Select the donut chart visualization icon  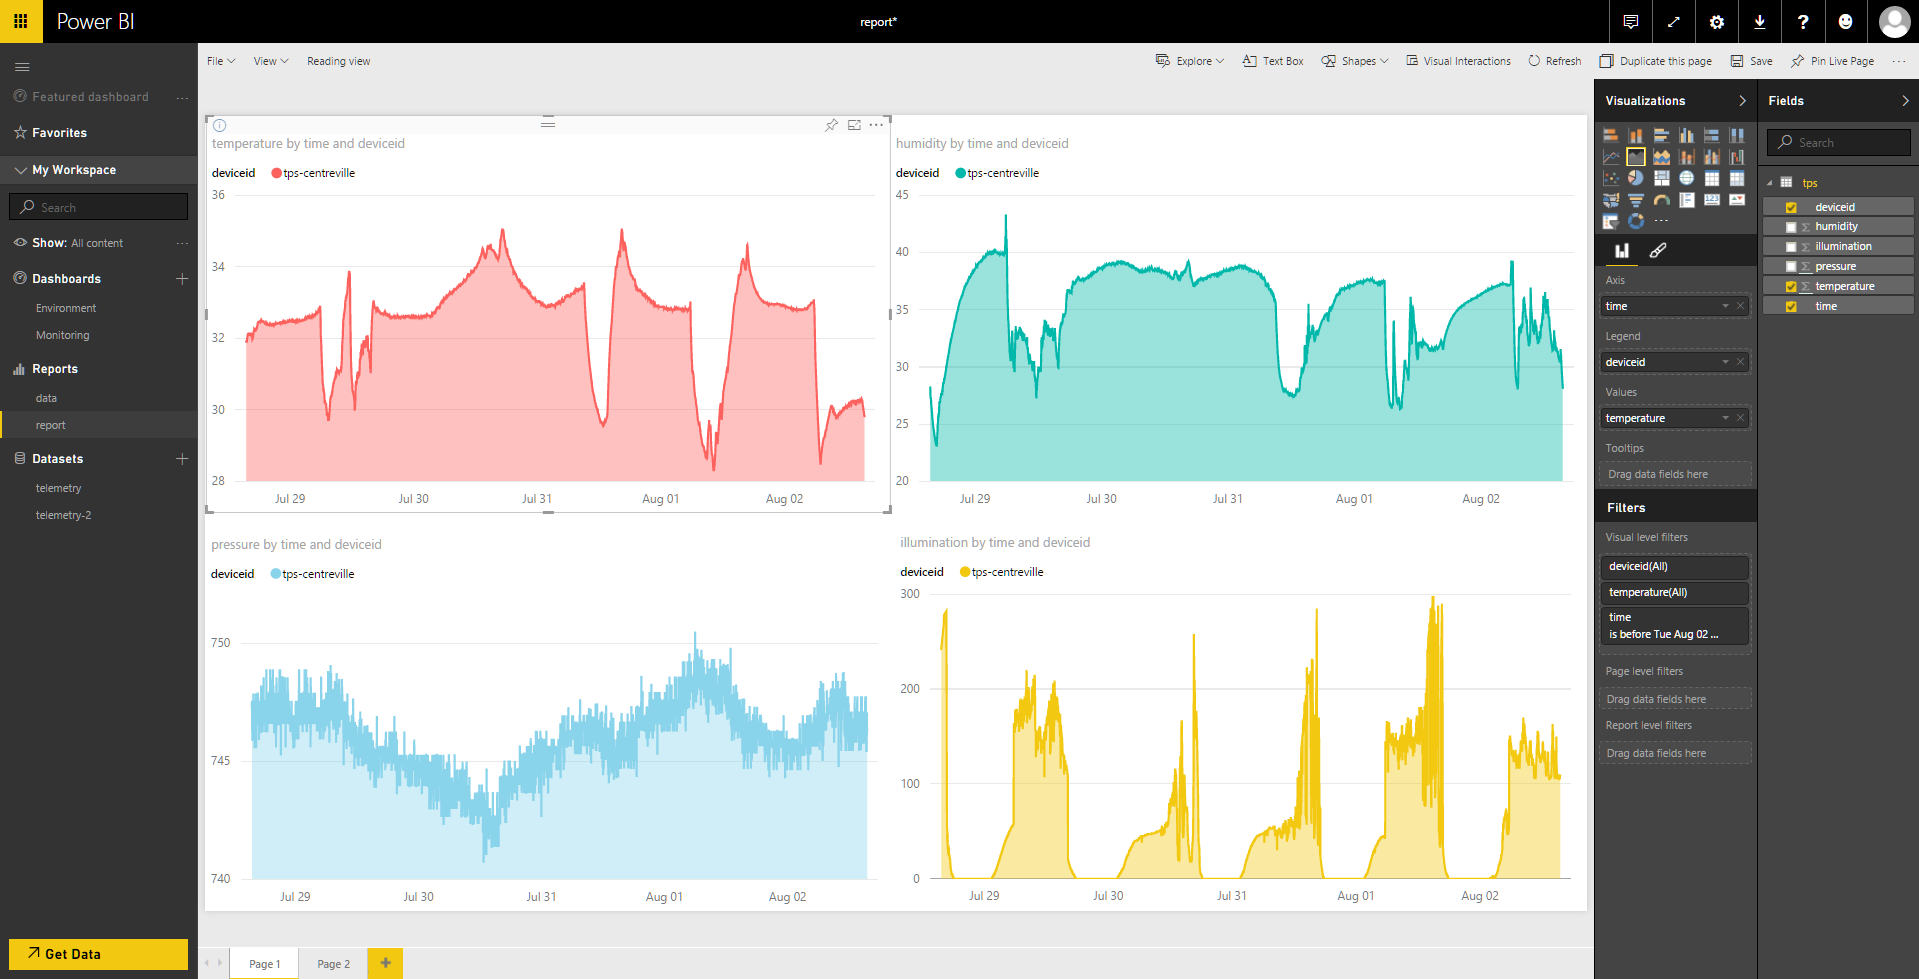[1636, 221]
